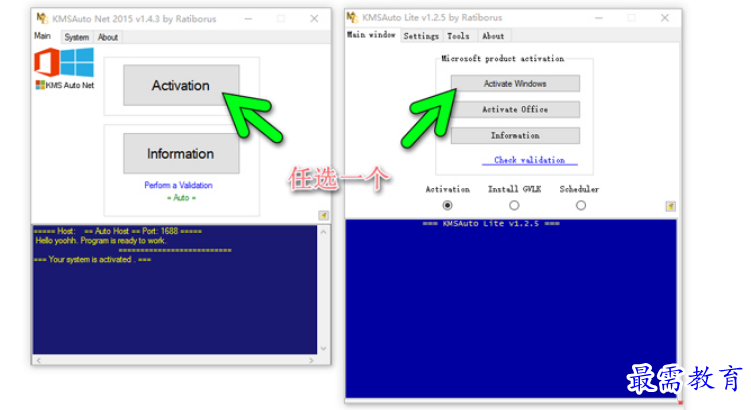Image resolution: width=751 pixels, height=410 pixels.
Task: Click the Information button in KMSAuto Lite
Action: click(515, 136)
